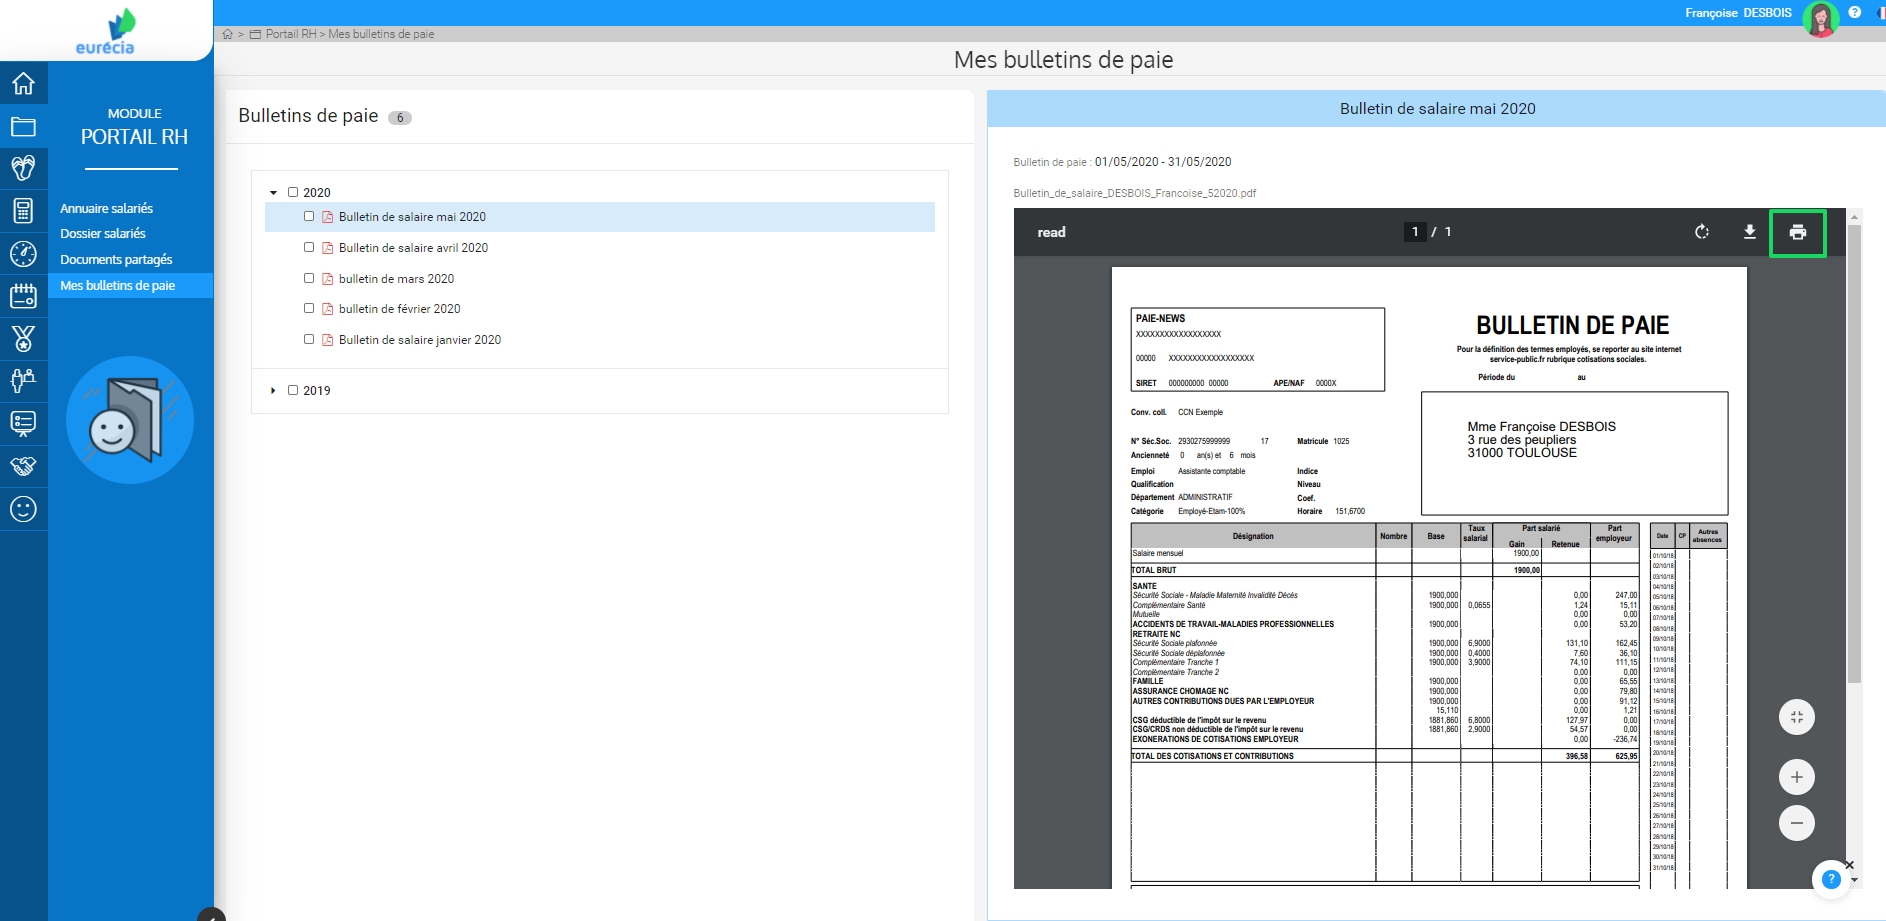Click the print icon in PDF toolbar

point(1797,232)
